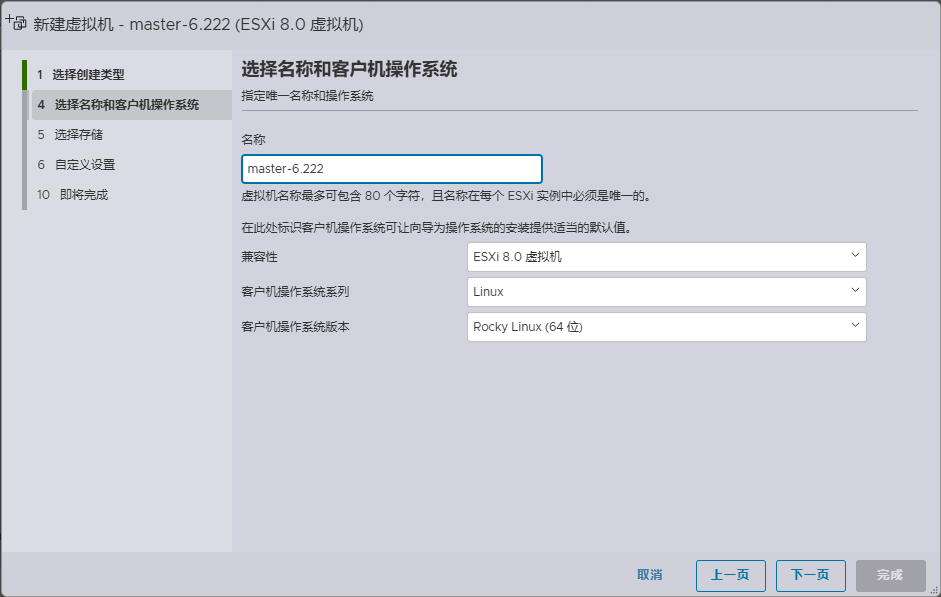Click the heading 选择名称和客户机操作系统
Viewport: 941px width, 597px height.
tap(349, 69)
